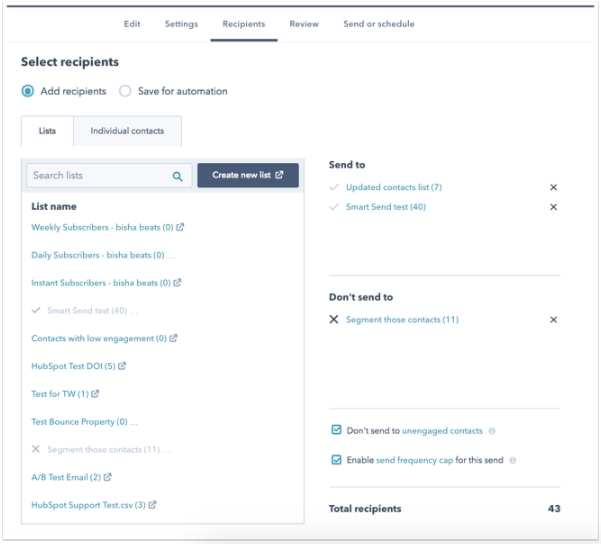Open the unengaged contacts link

pyautogui.click(x=442, y=431)
